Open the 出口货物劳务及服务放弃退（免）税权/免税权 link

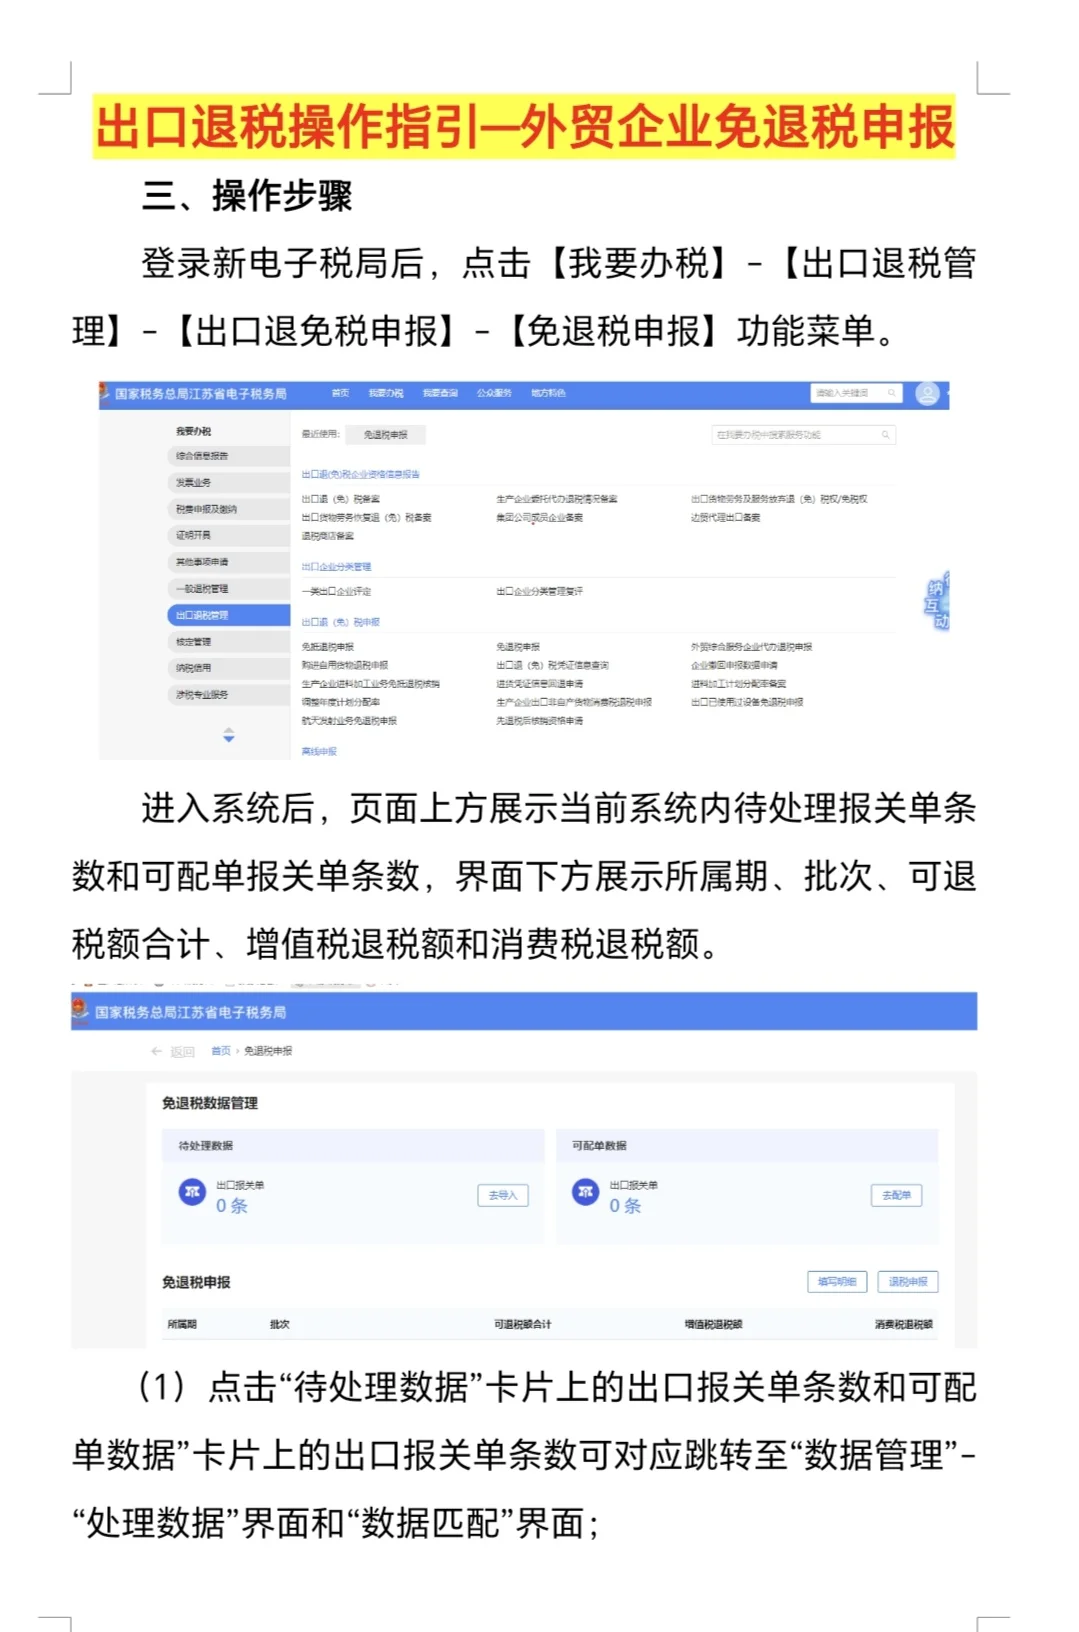pyautogui.click(x=779, y=499)
